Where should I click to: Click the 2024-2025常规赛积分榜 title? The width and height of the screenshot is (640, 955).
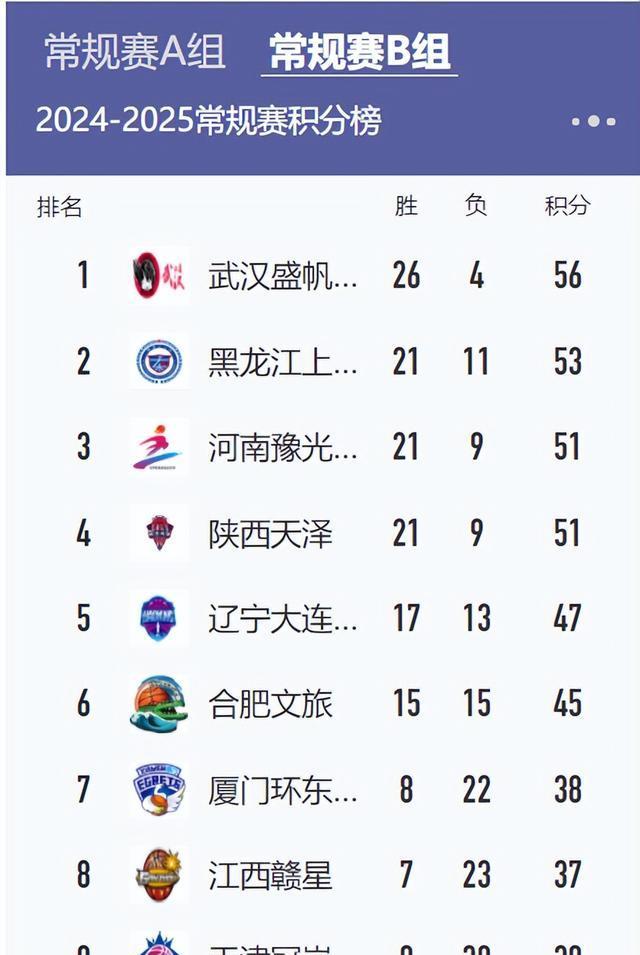tap(209, 120)
